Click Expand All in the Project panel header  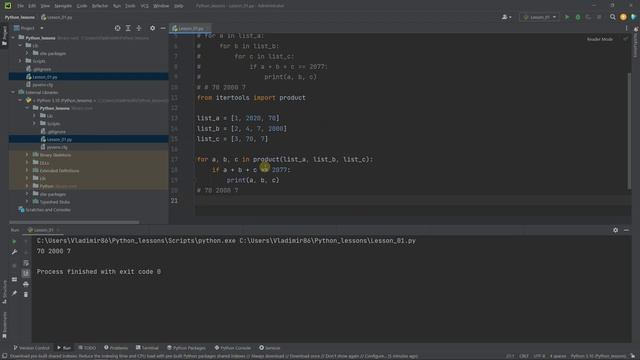(128, 28)
